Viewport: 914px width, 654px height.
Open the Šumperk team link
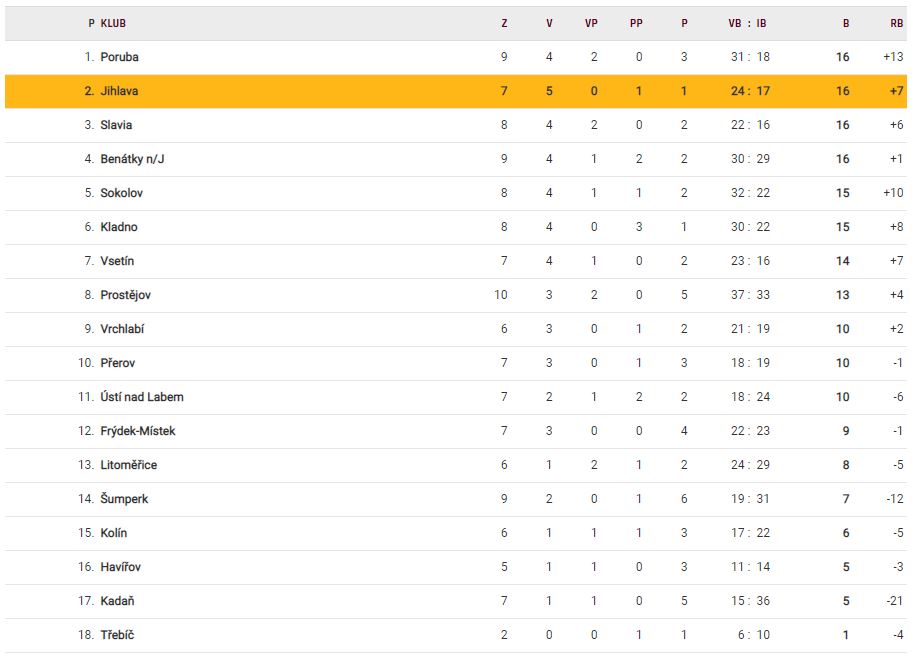click(x=124, y=499)
